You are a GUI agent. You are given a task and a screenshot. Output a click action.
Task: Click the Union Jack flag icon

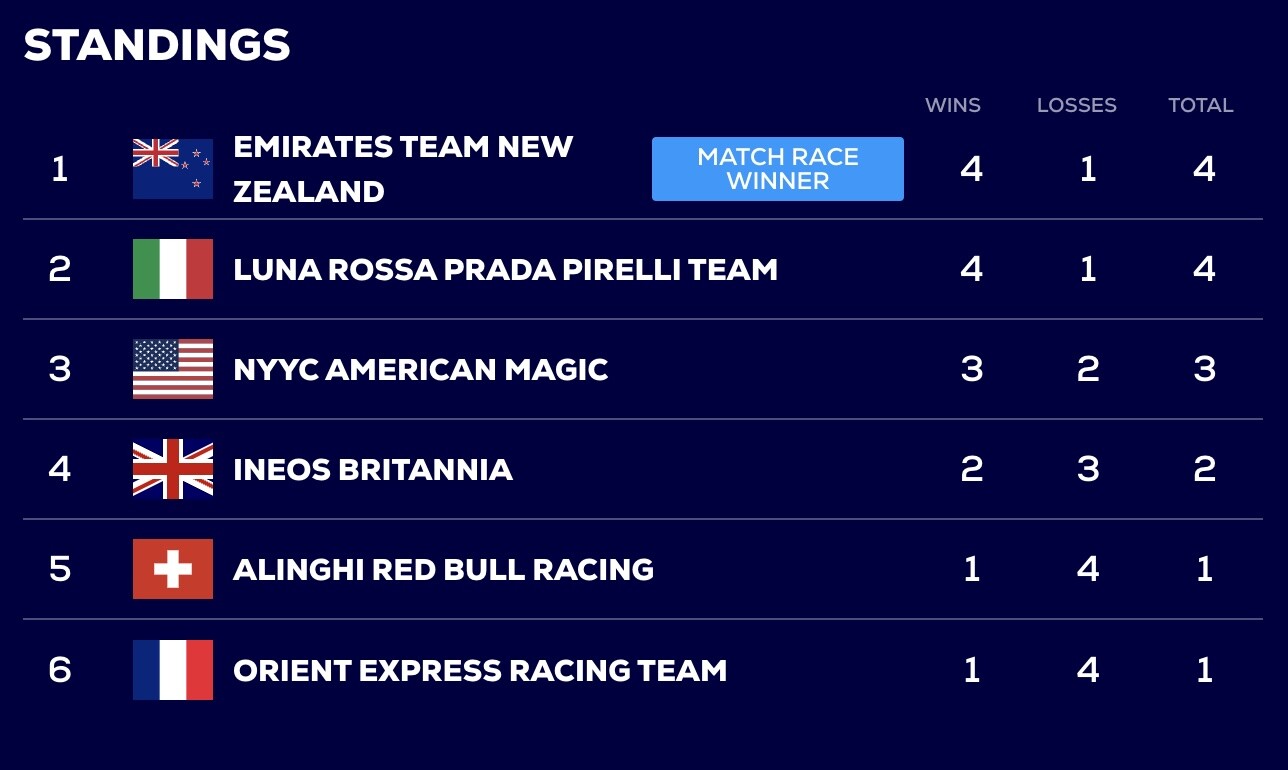(x=173, y=469)
